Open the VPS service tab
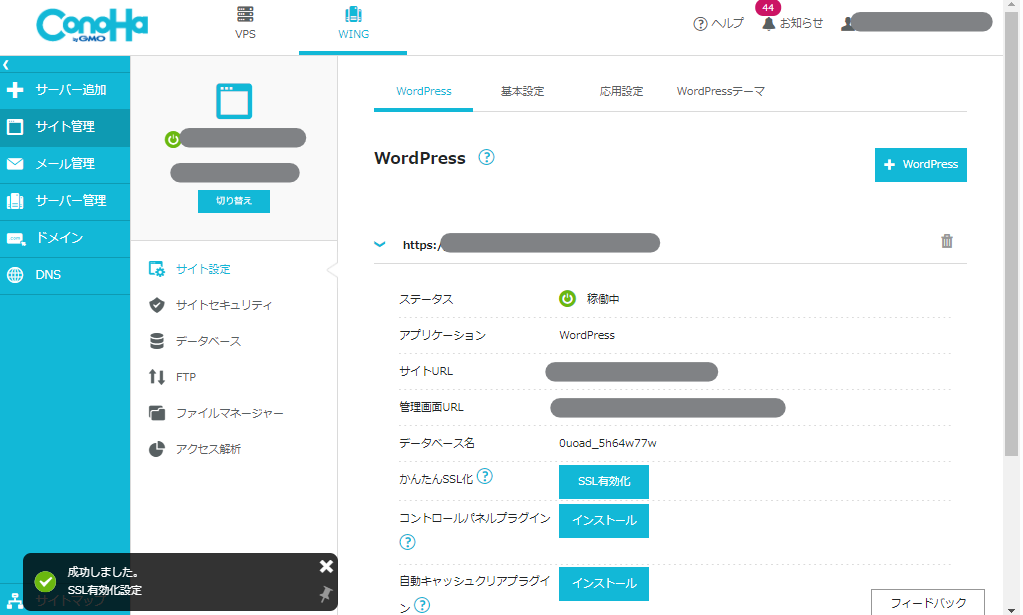 245,23
